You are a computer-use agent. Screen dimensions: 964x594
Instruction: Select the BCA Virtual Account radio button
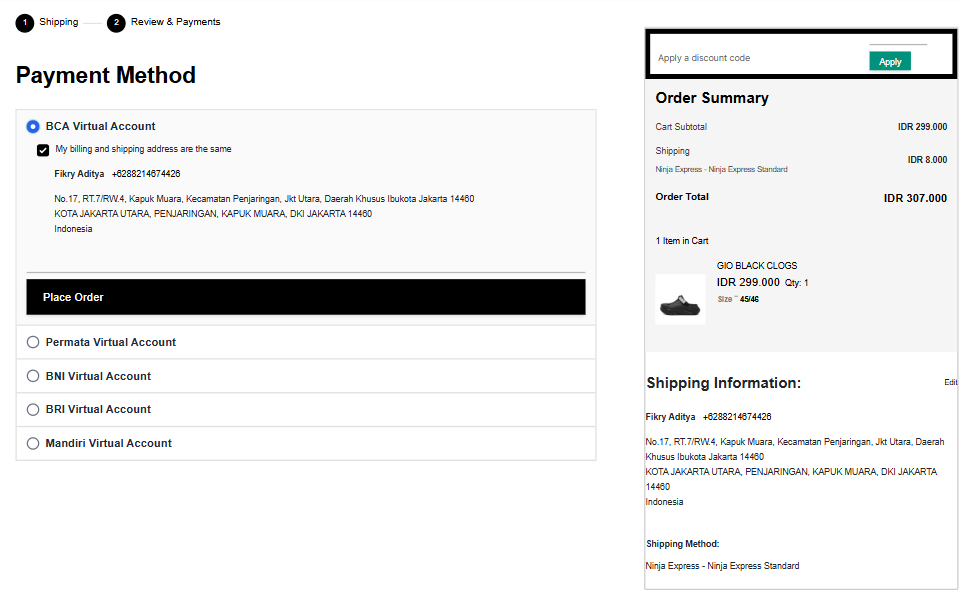pyautogui.click(x=33, y=127)
